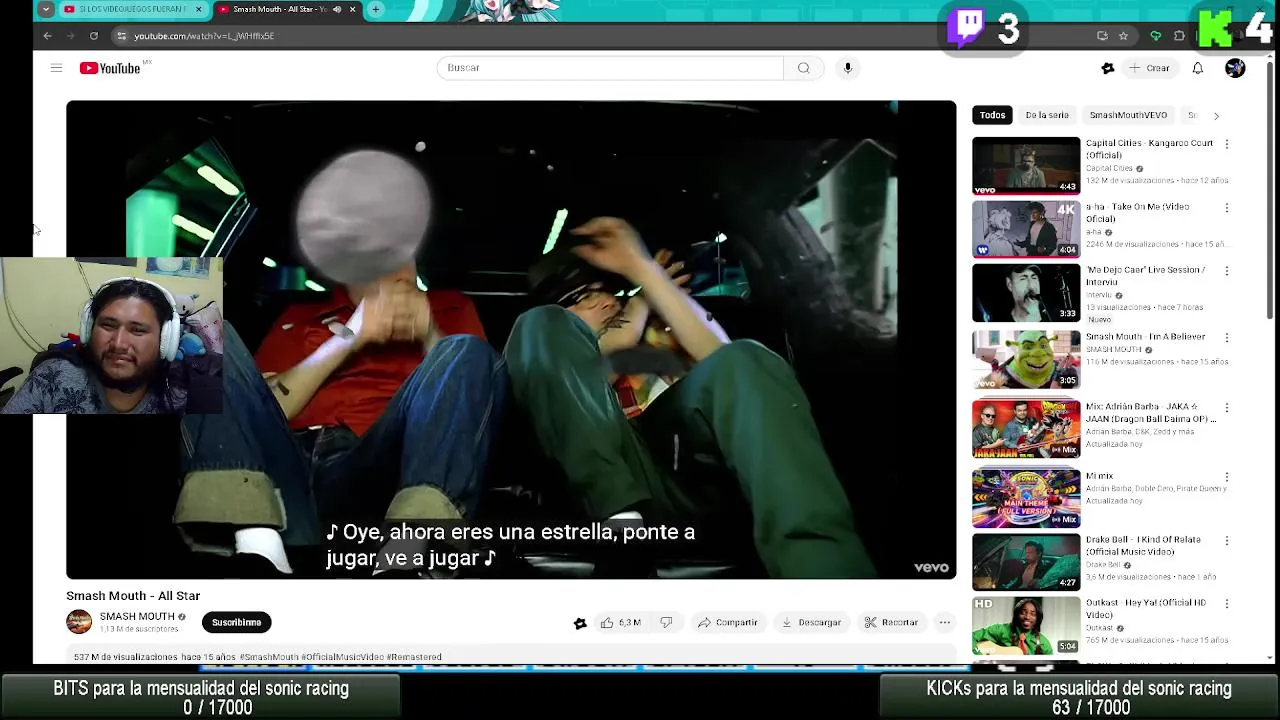This screenshot has height=720, width=1280.
Task: Open the browser tab search dropdown
Action: [46, 9]
